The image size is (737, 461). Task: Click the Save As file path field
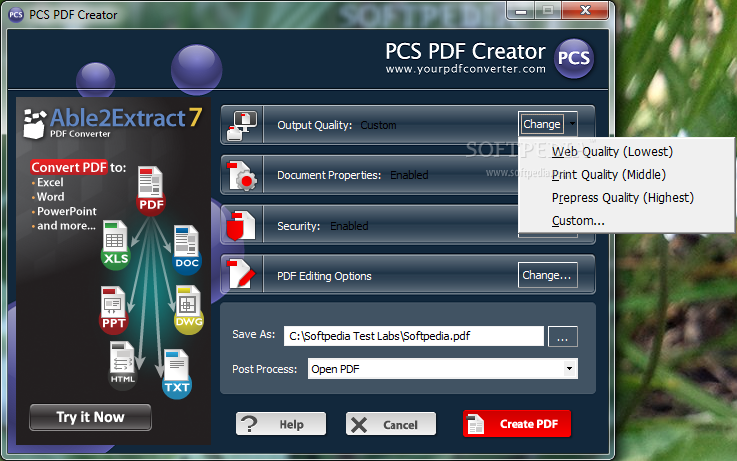click(x=414, y=336)
